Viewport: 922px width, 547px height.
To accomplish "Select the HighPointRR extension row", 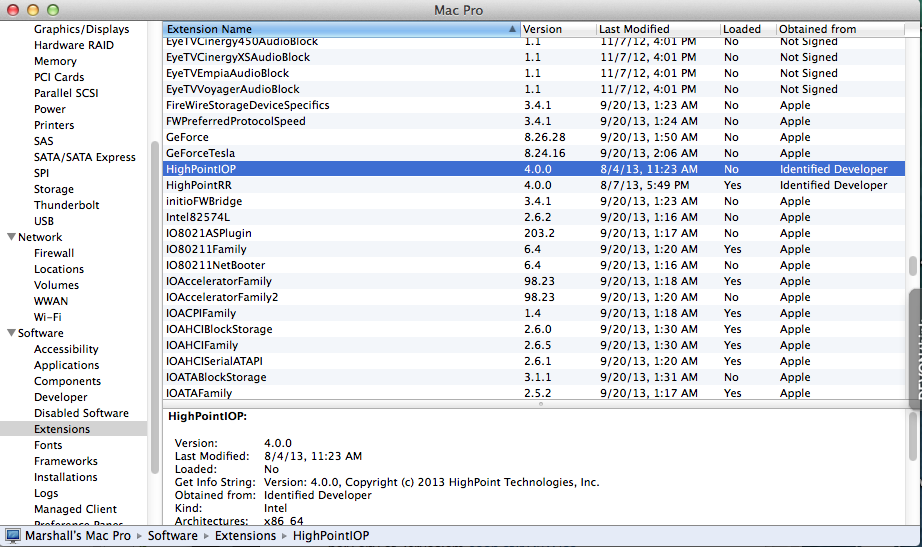I will tap(534, 185).
